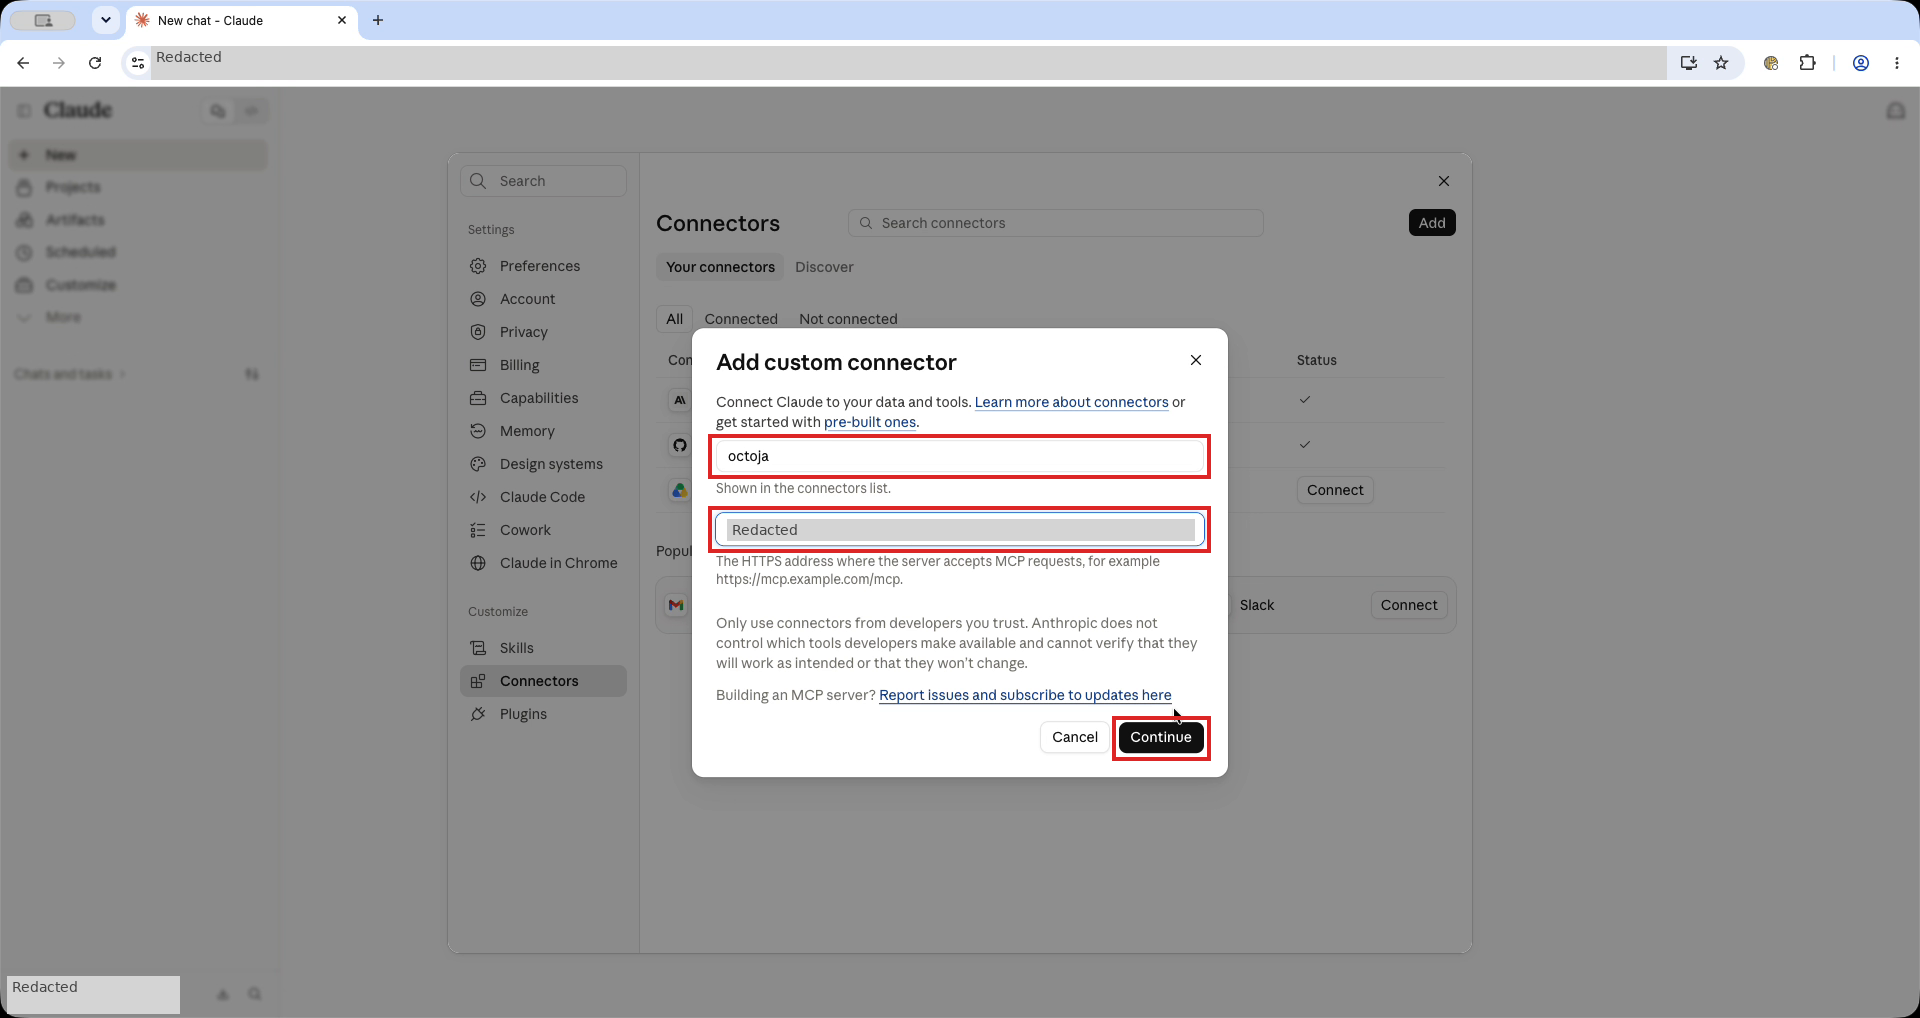Click the Privacy shield icon
This screenshot has width=1920, height=1018.
tap(478, 332)
